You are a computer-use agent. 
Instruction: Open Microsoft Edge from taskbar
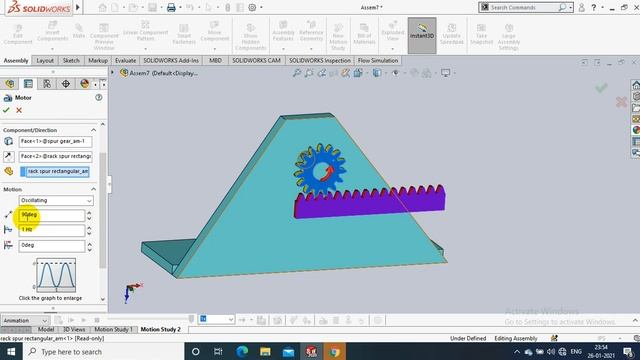point(242,351)
